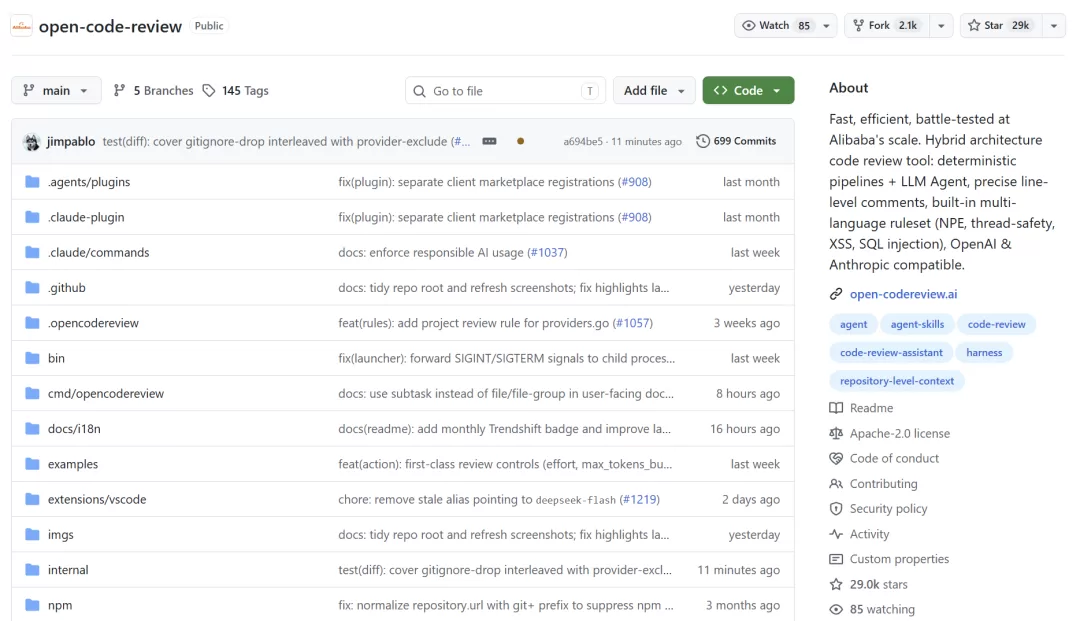
Task: Open the cmd/opencodereview folder
Action: pyautogui.click(x=106, y=394)
